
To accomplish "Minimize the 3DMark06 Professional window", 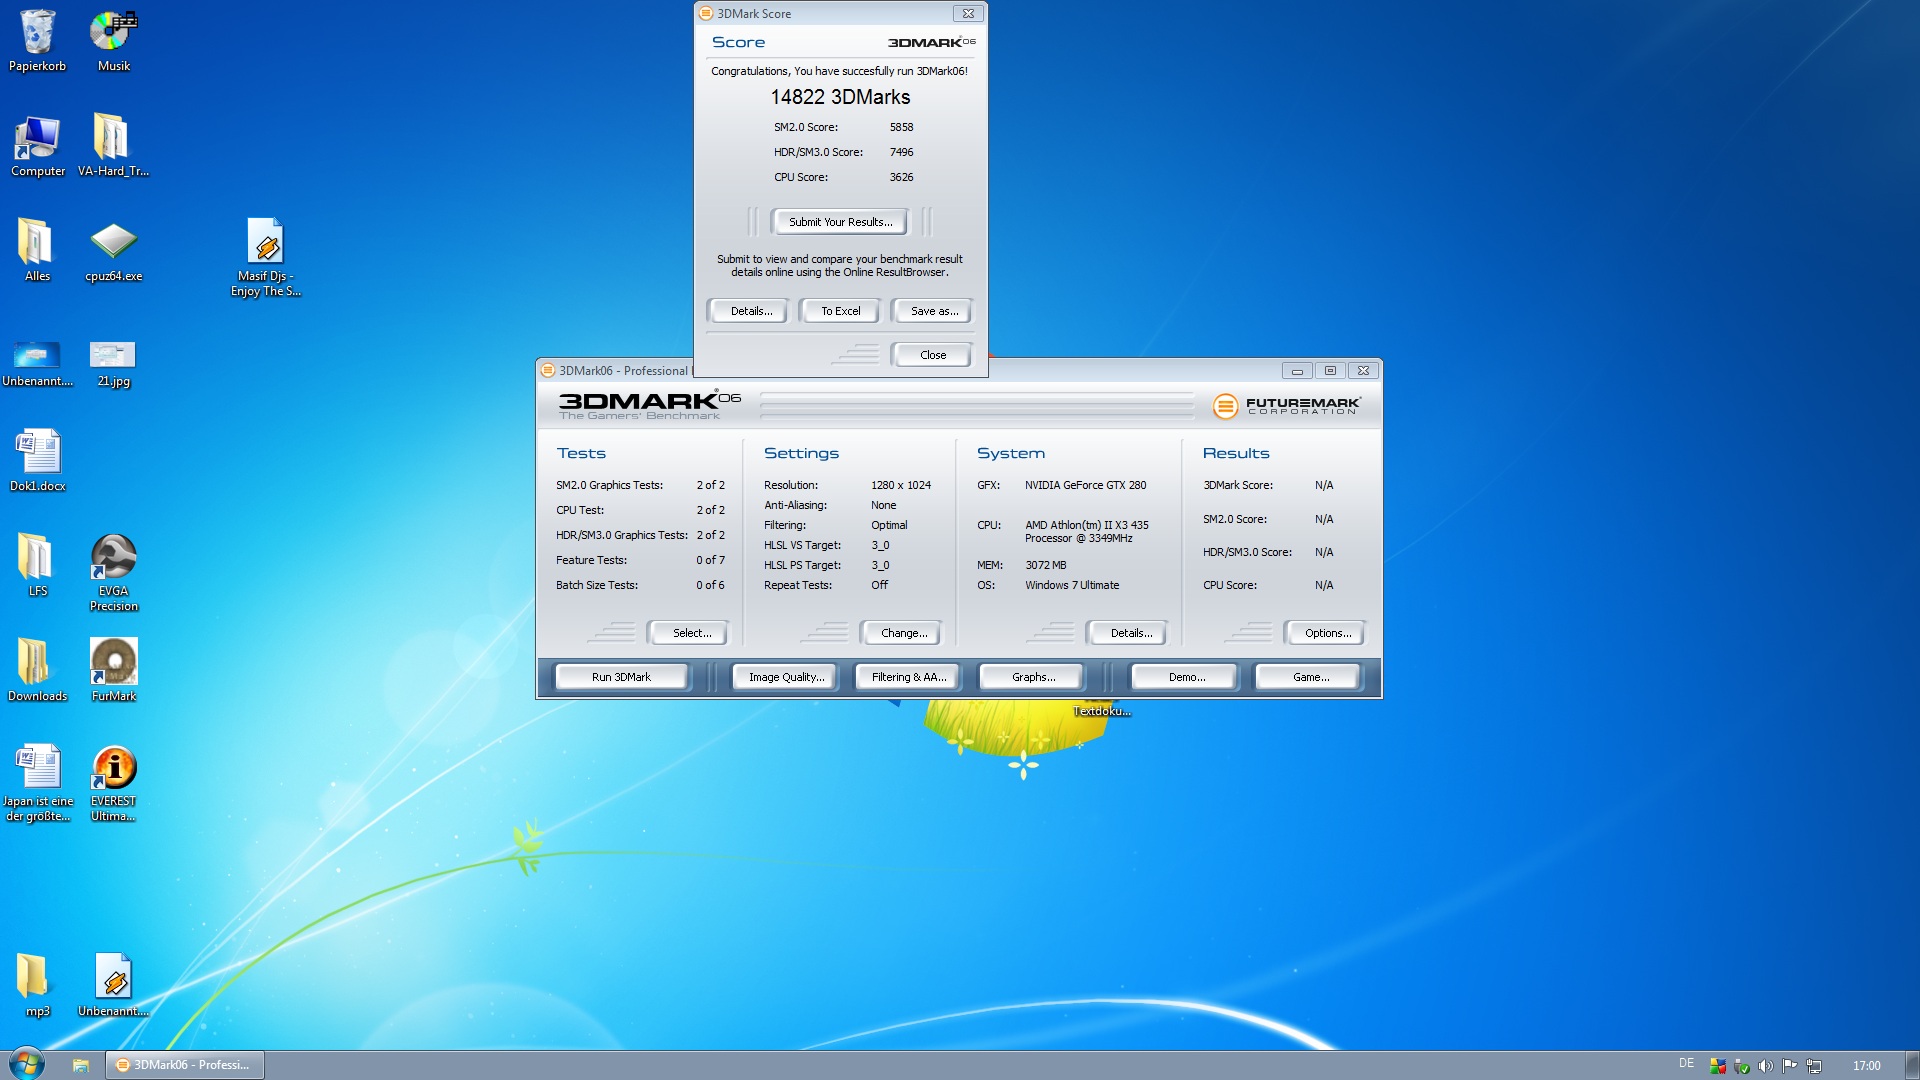I will pos(1297,370).
